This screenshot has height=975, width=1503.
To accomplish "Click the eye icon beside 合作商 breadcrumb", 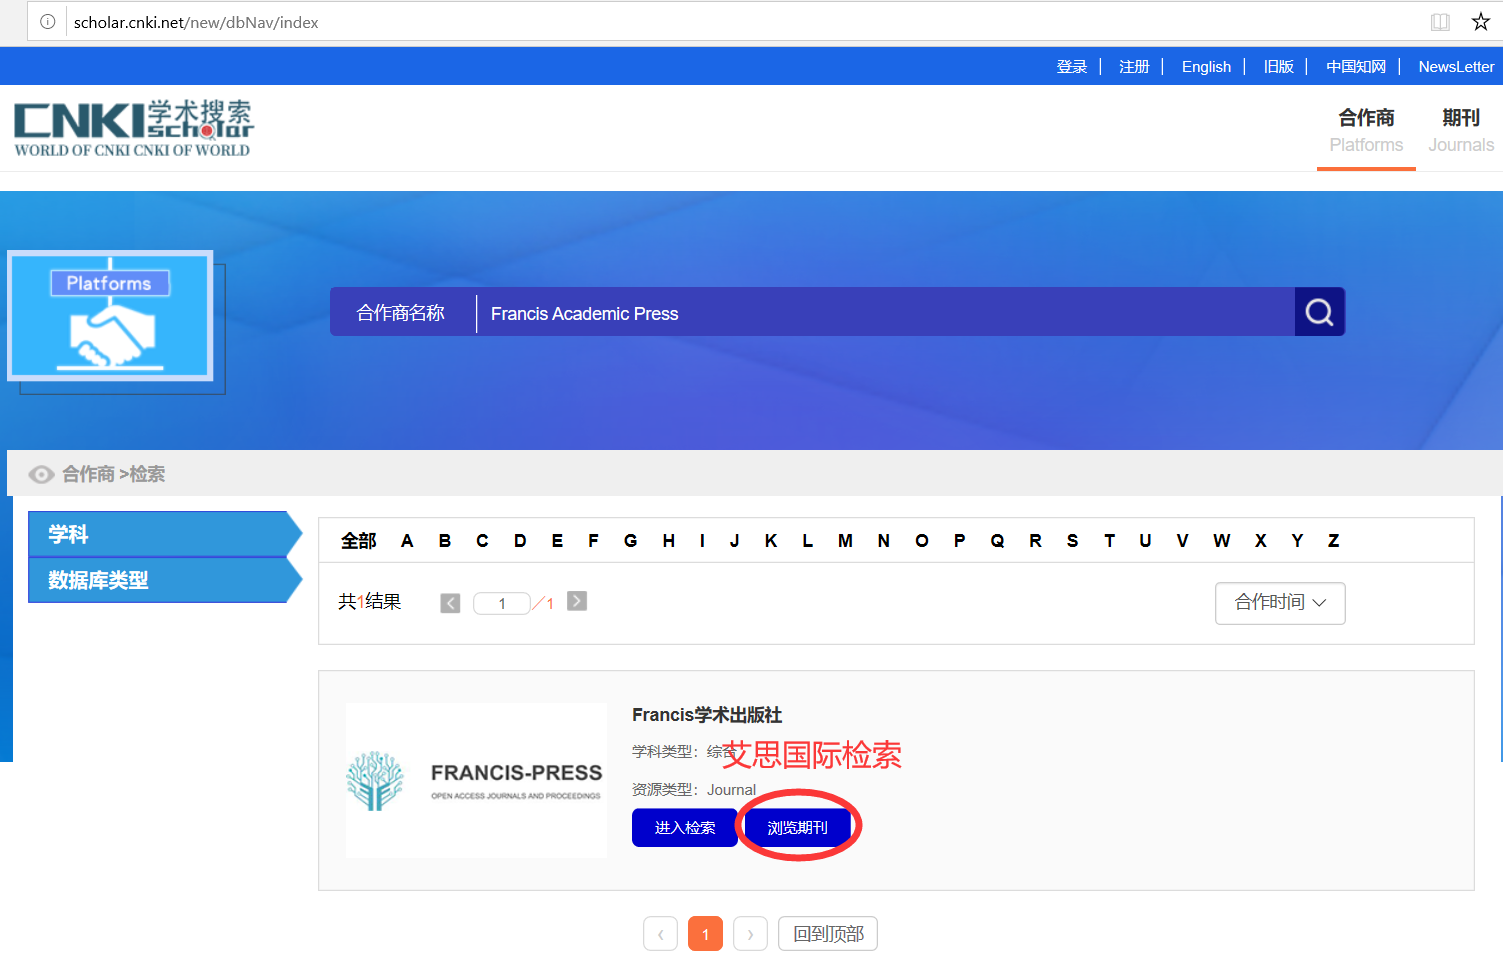I will coord(41,474).
